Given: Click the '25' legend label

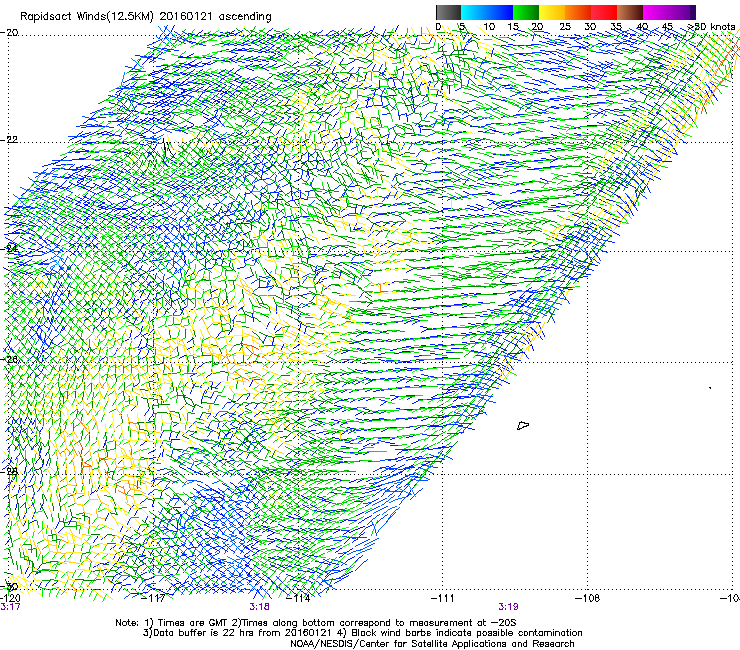Looking at the screenshot, I should coord(565,27).
